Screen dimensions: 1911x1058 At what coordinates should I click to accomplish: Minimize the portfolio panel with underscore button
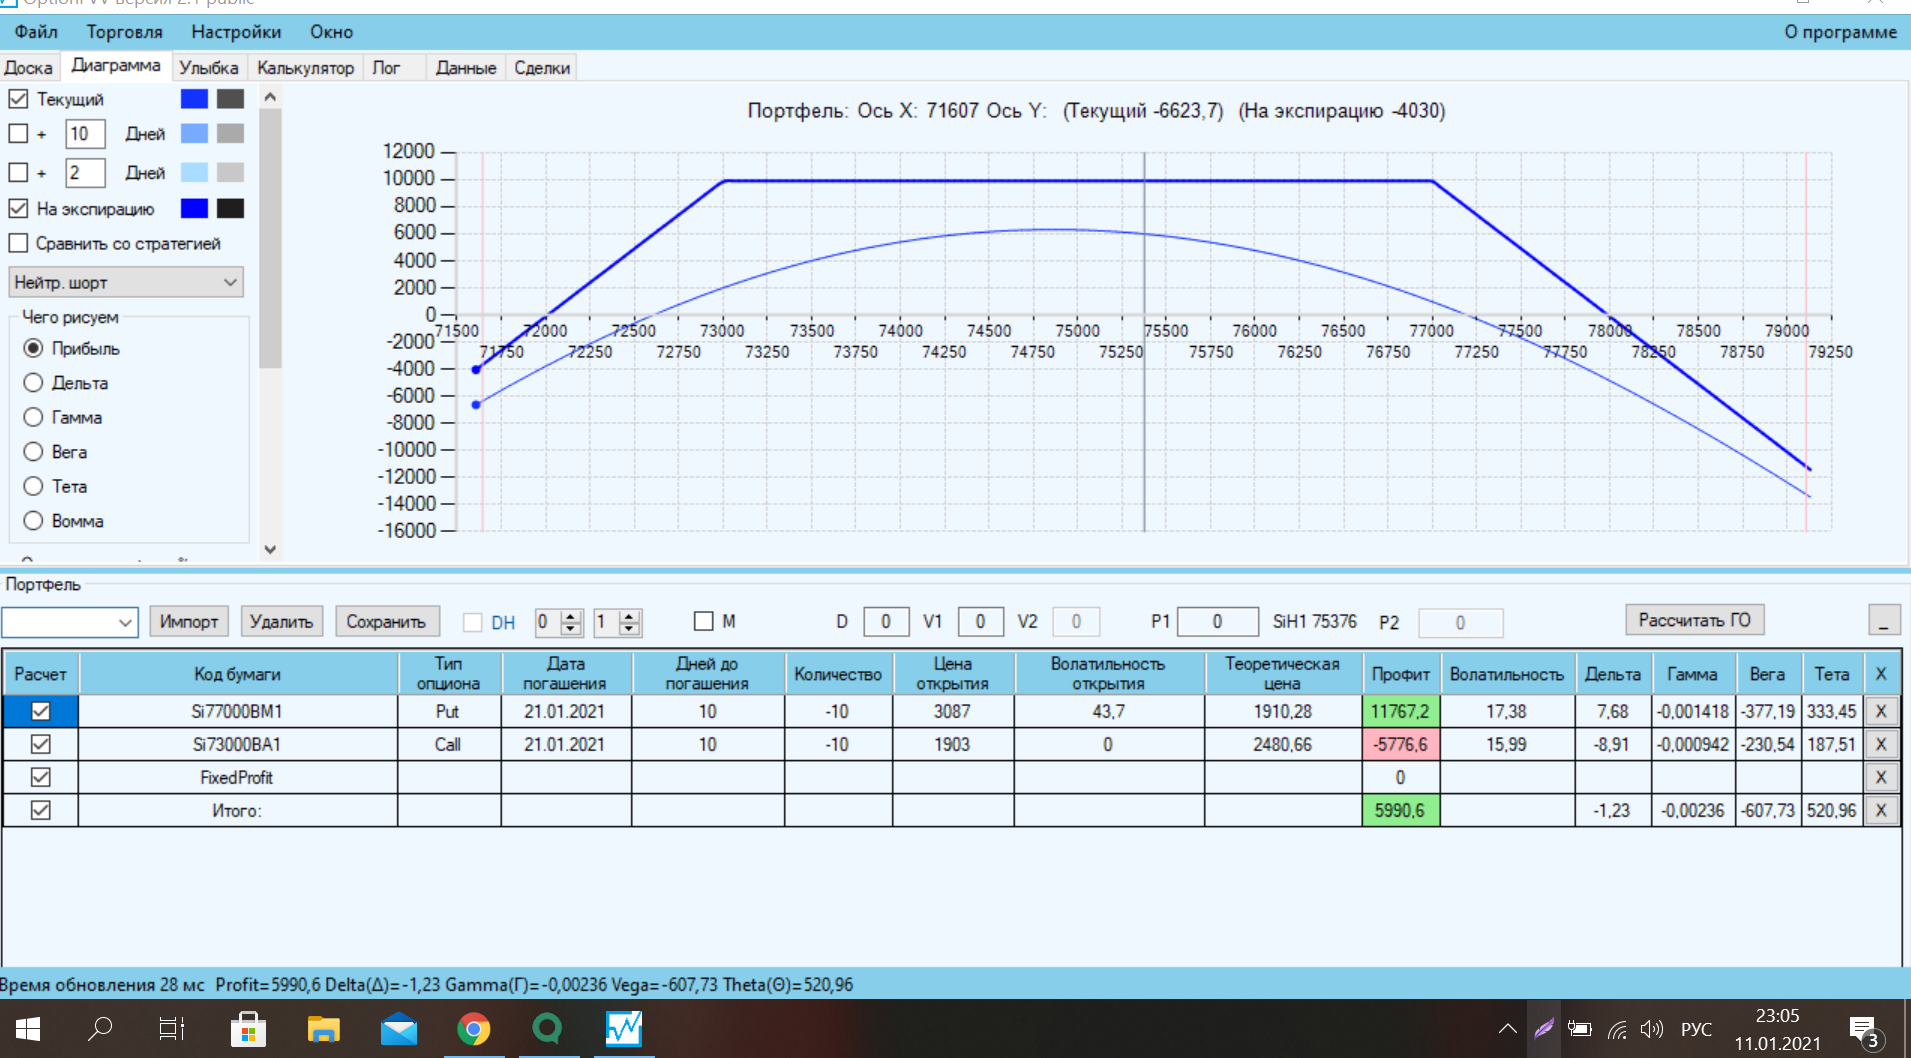click(x=1884, y=620)
